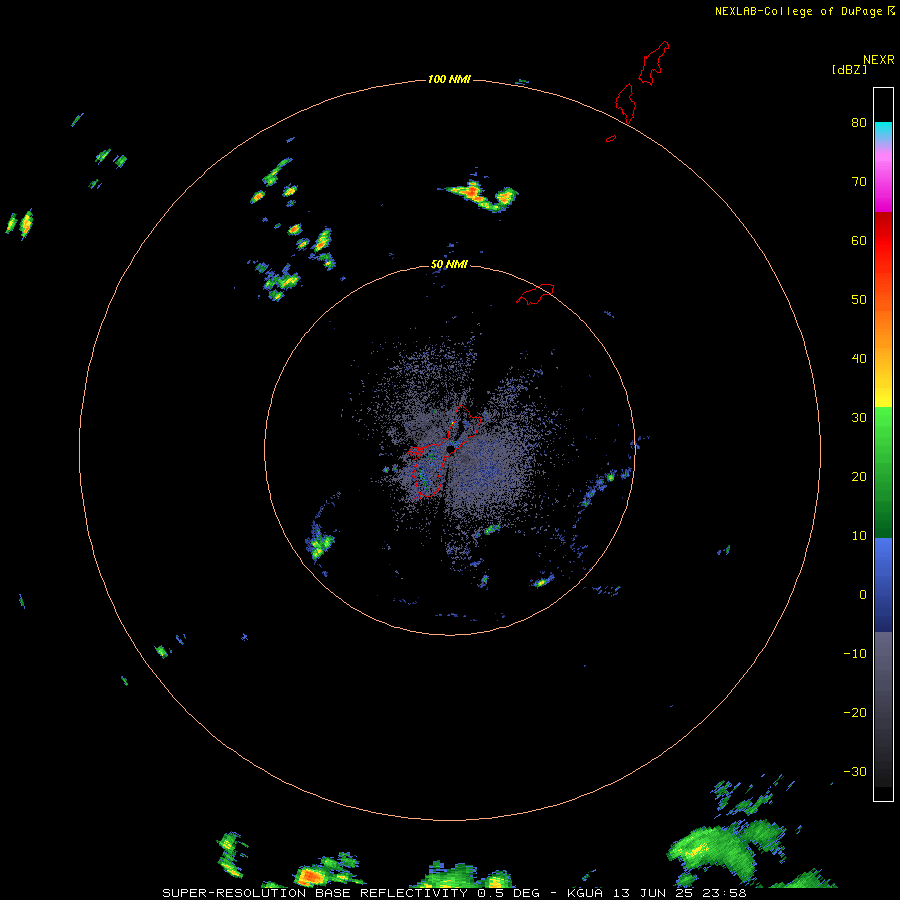Click the -20 value on the dBZ scale
This screenshot has height=900, width=900.
[855, 712]
